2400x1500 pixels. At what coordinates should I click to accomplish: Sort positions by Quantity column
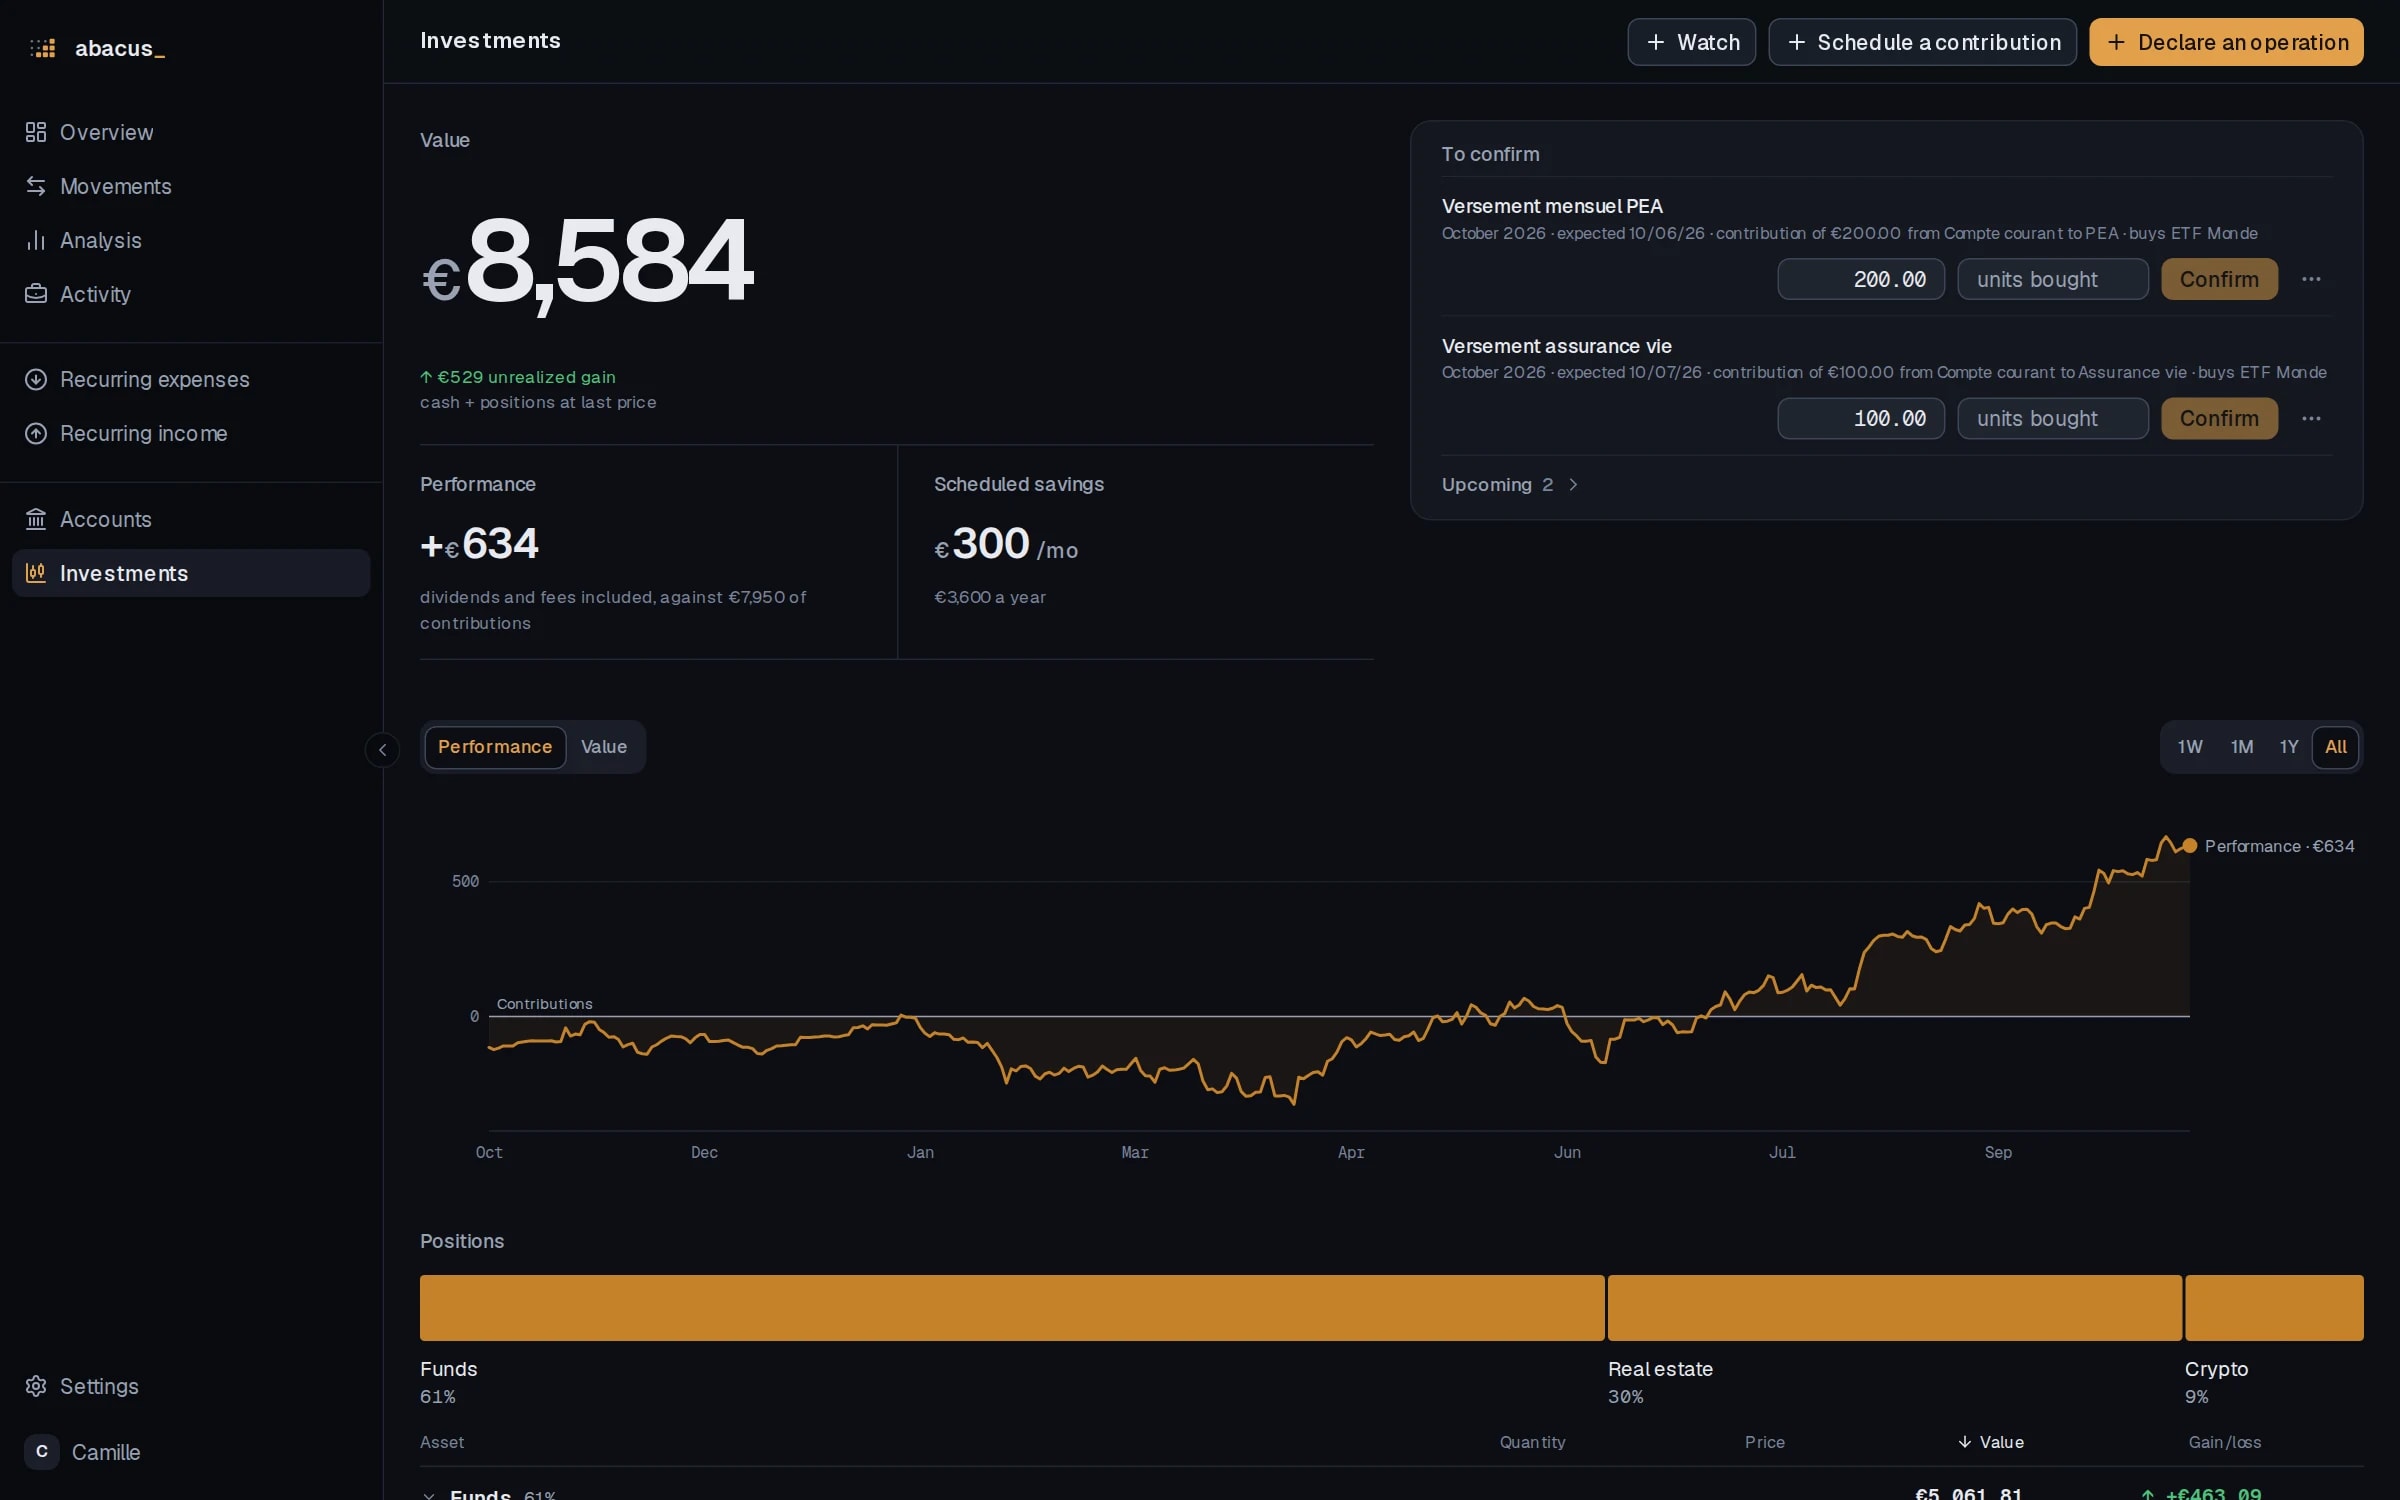pos(1532,1442)
